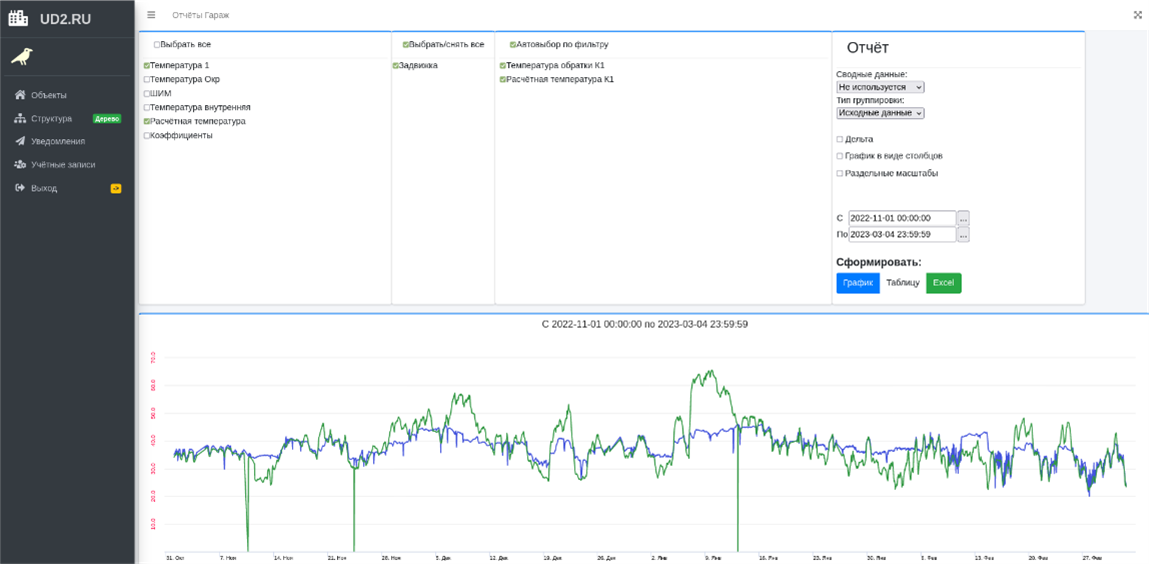Open the Структура menu item

(x=51, y=118)
